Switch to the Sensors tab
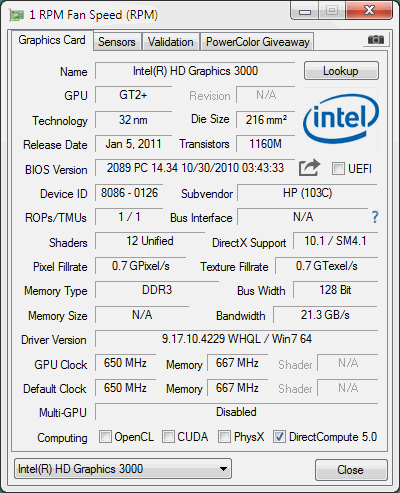Screen dimensions: 400x493 pos(117,42)
